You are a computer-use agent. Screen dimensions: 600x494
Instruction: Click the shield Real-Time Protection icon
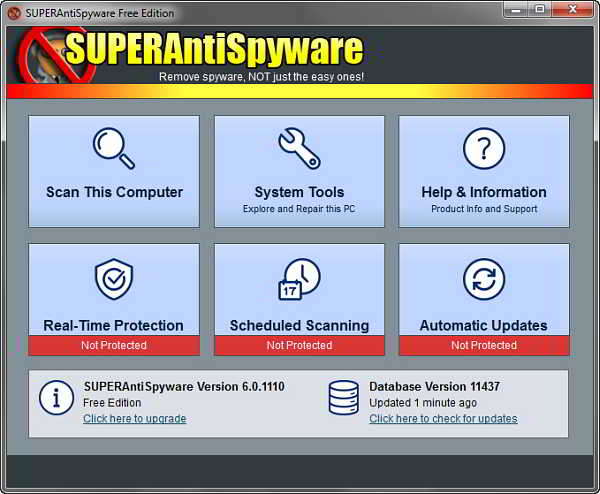[x=113, y=279]
